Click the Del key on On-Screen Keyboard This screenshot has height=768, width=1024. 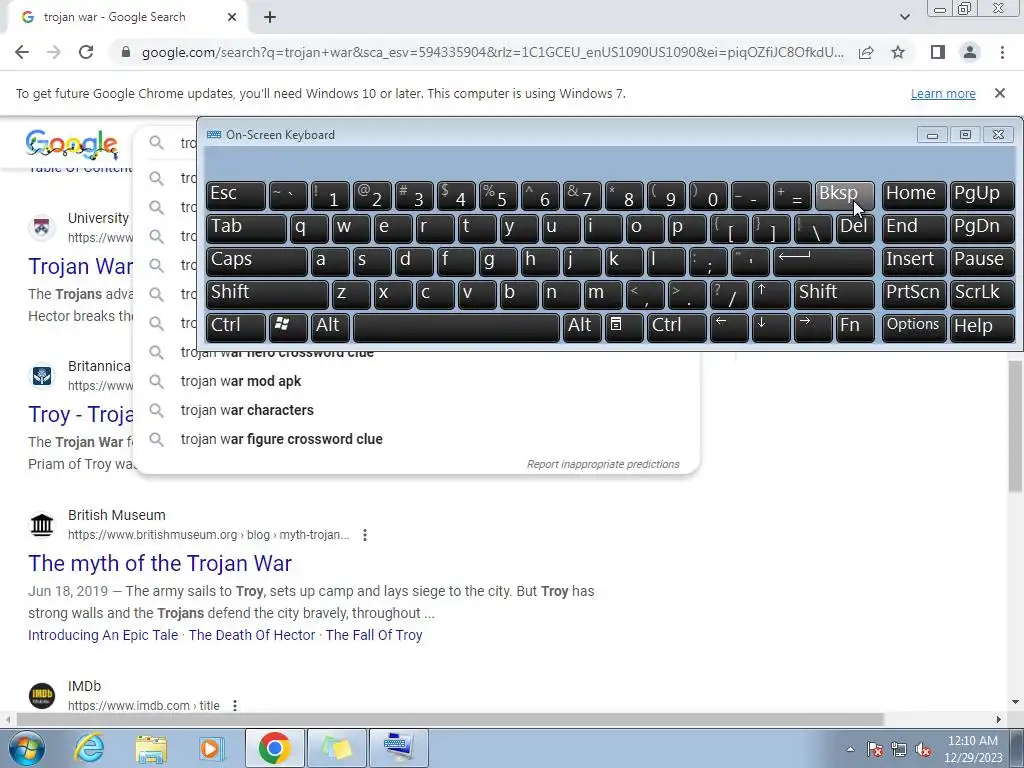click(855, 228)
